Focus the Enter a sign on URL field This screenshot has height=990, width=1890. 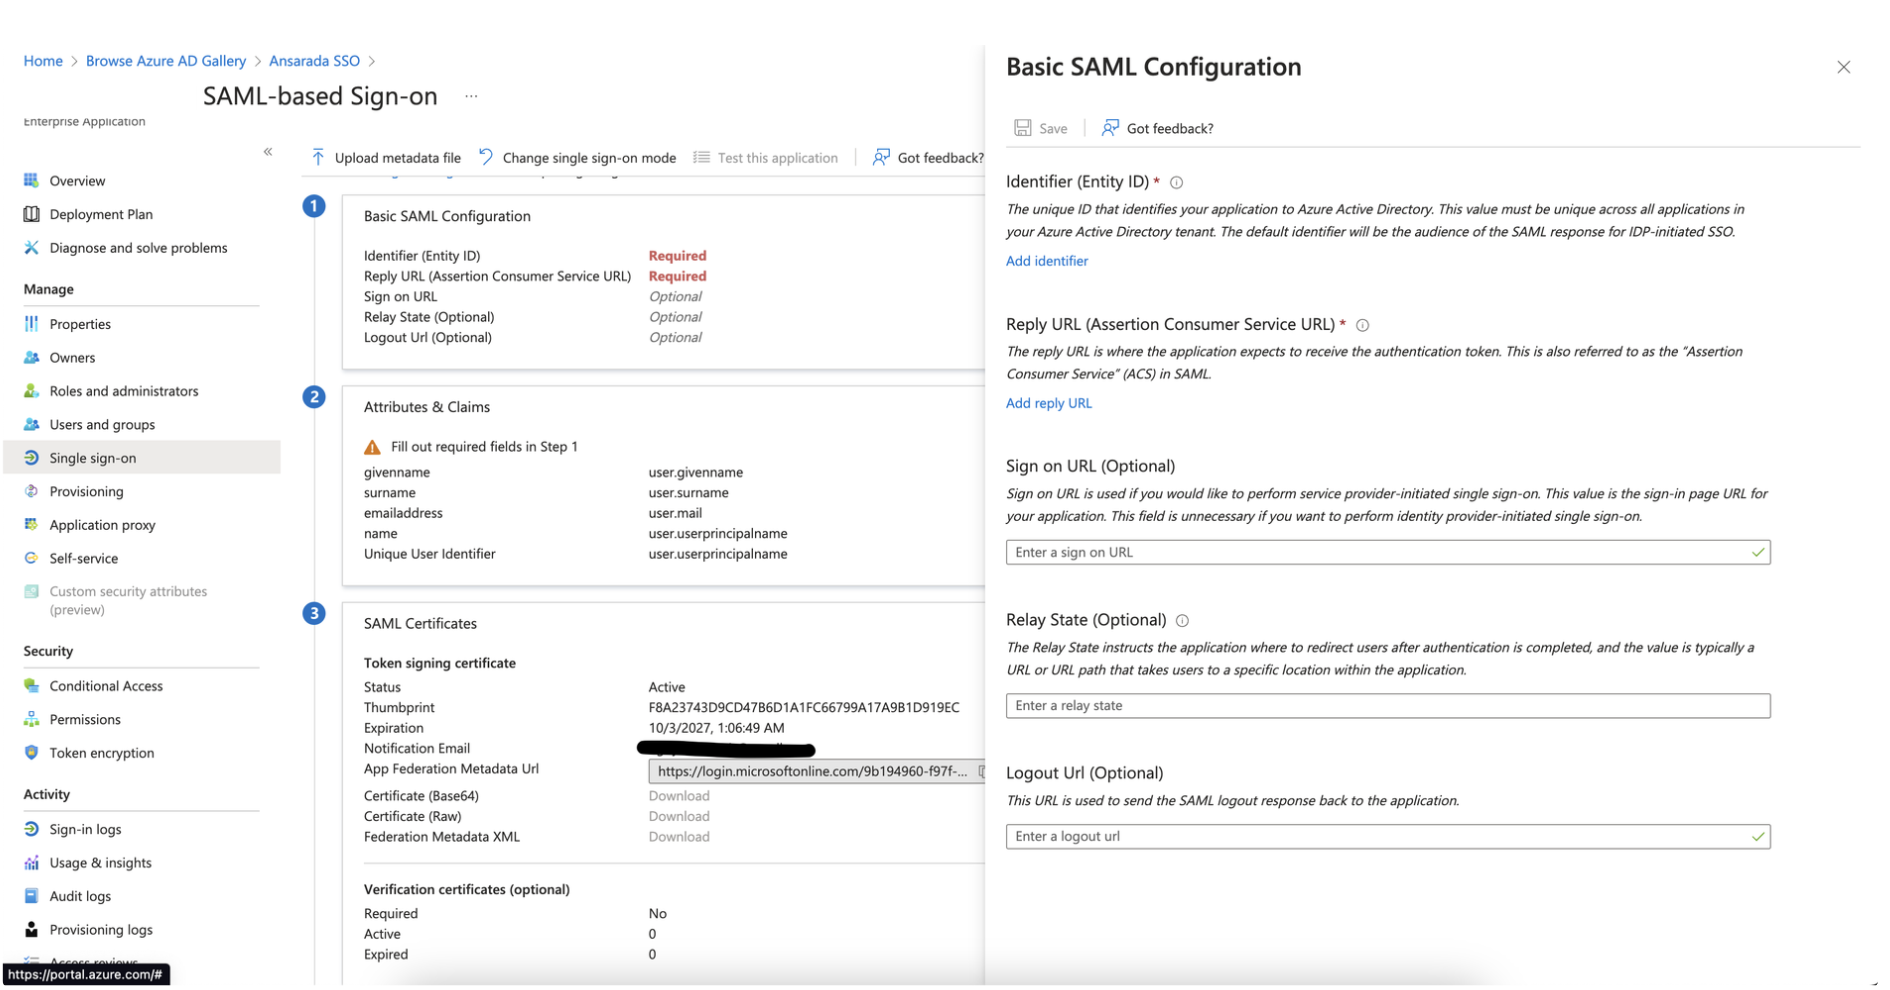[1388, 553]
